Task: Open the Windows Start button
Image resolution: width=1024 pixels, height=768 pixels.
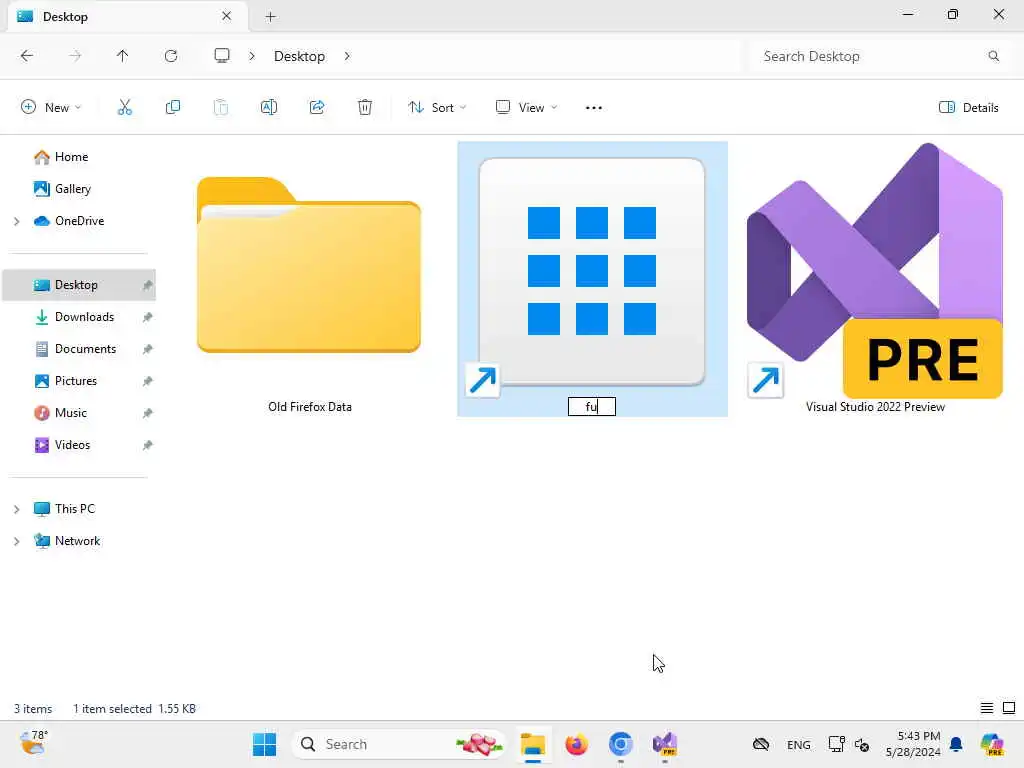Action: [x=264, y=744]
